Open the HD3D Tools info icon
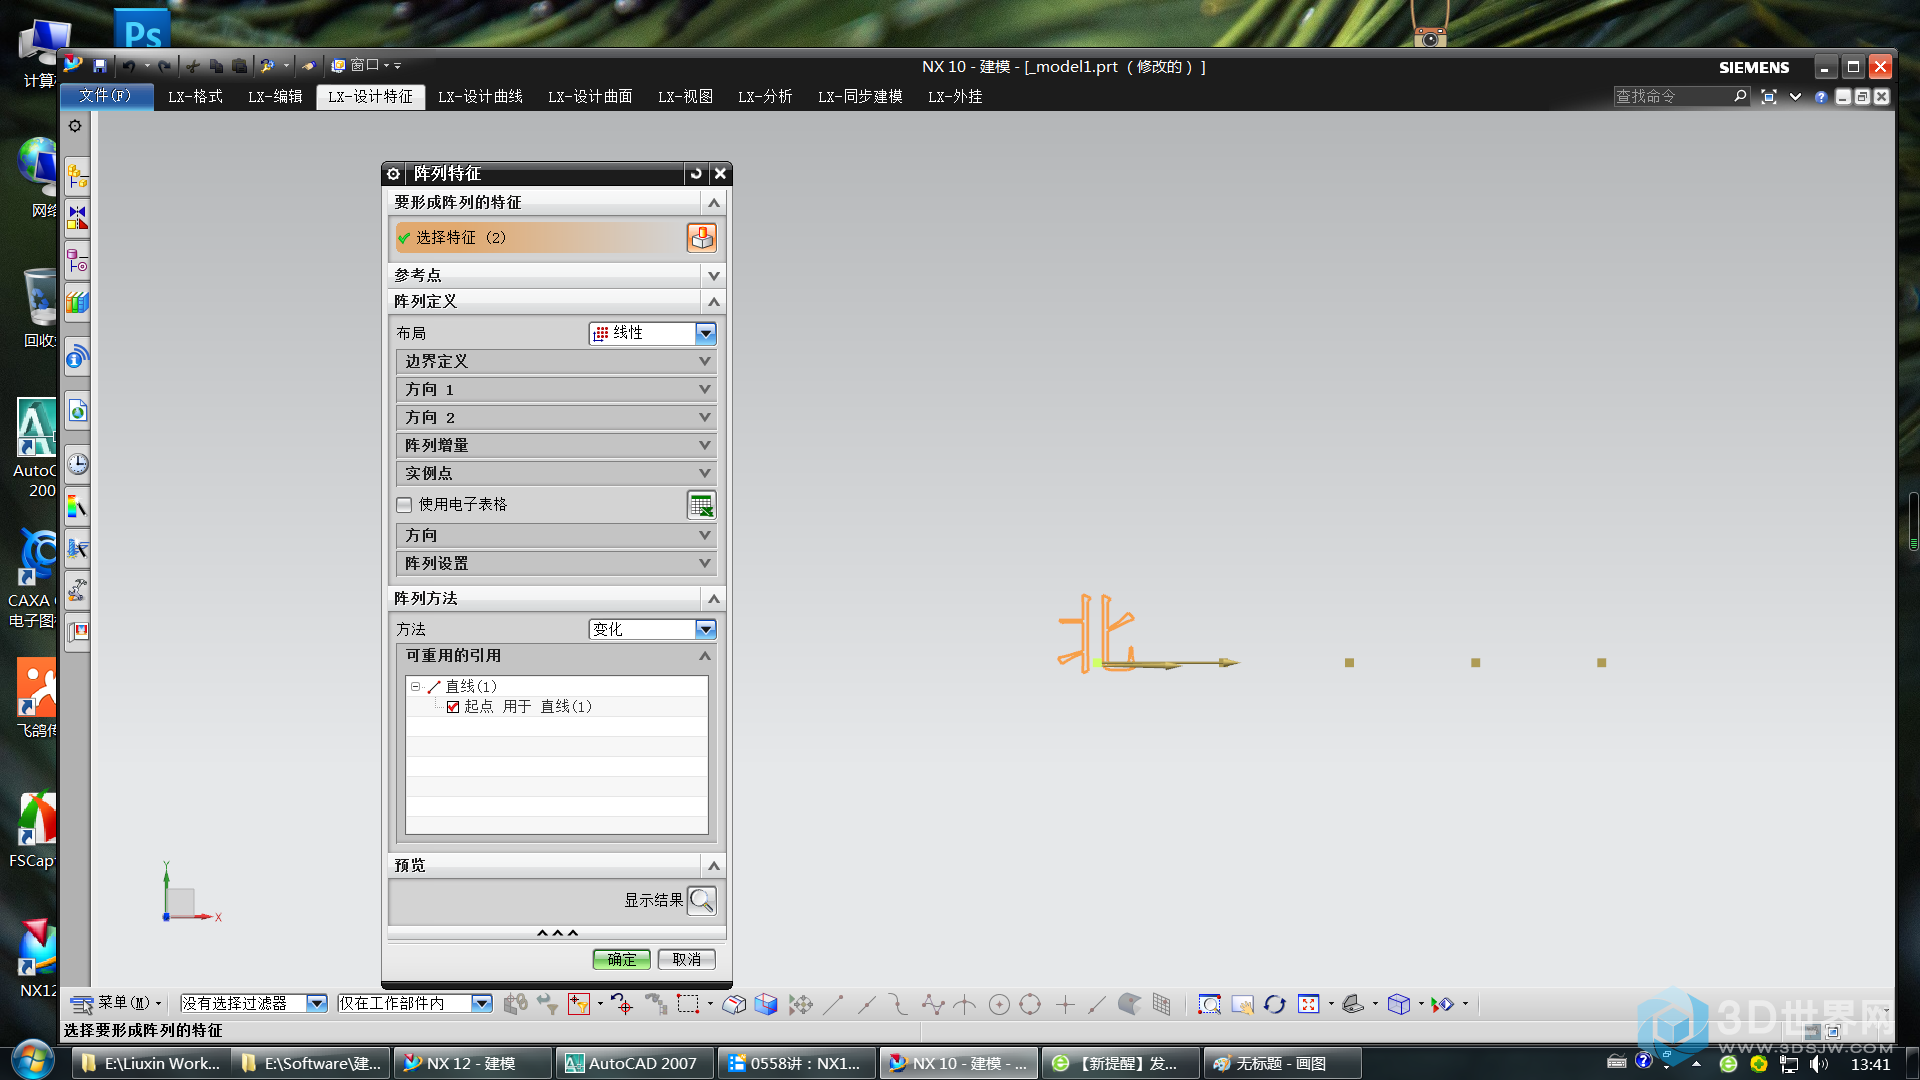The width and height of the screenshot is (1920, 1080). point(77,358)
